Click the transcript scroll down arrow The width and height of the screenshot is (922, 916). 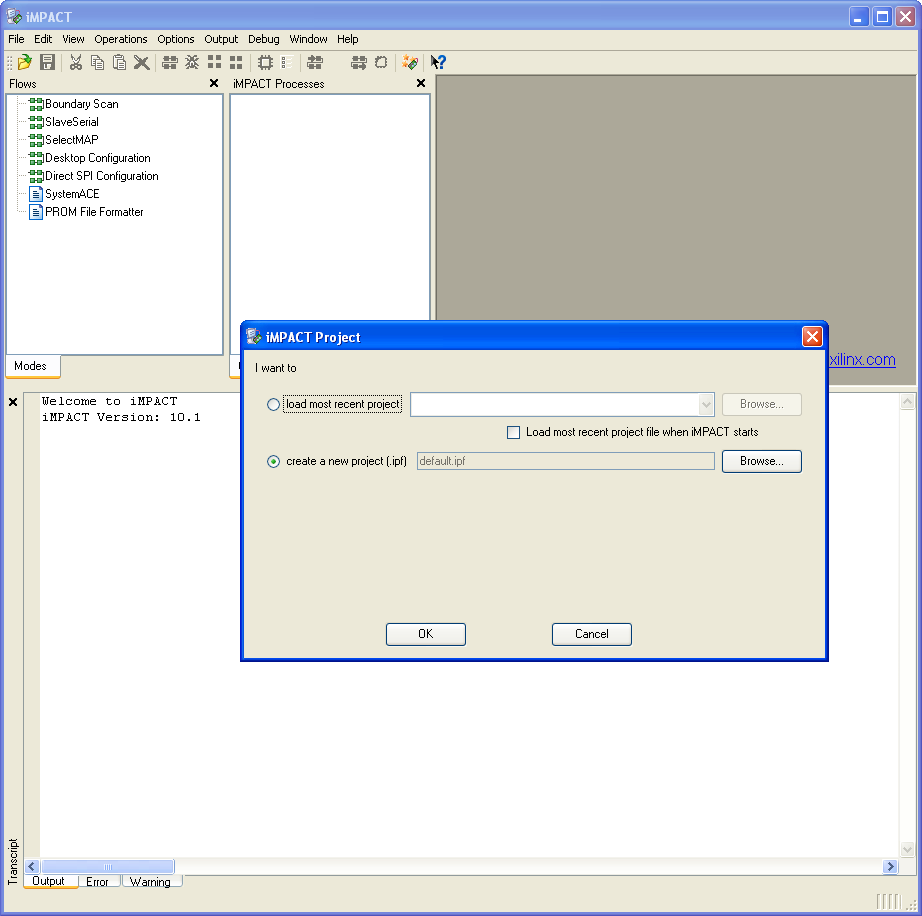pyautogui.click(x=907, y=849)
